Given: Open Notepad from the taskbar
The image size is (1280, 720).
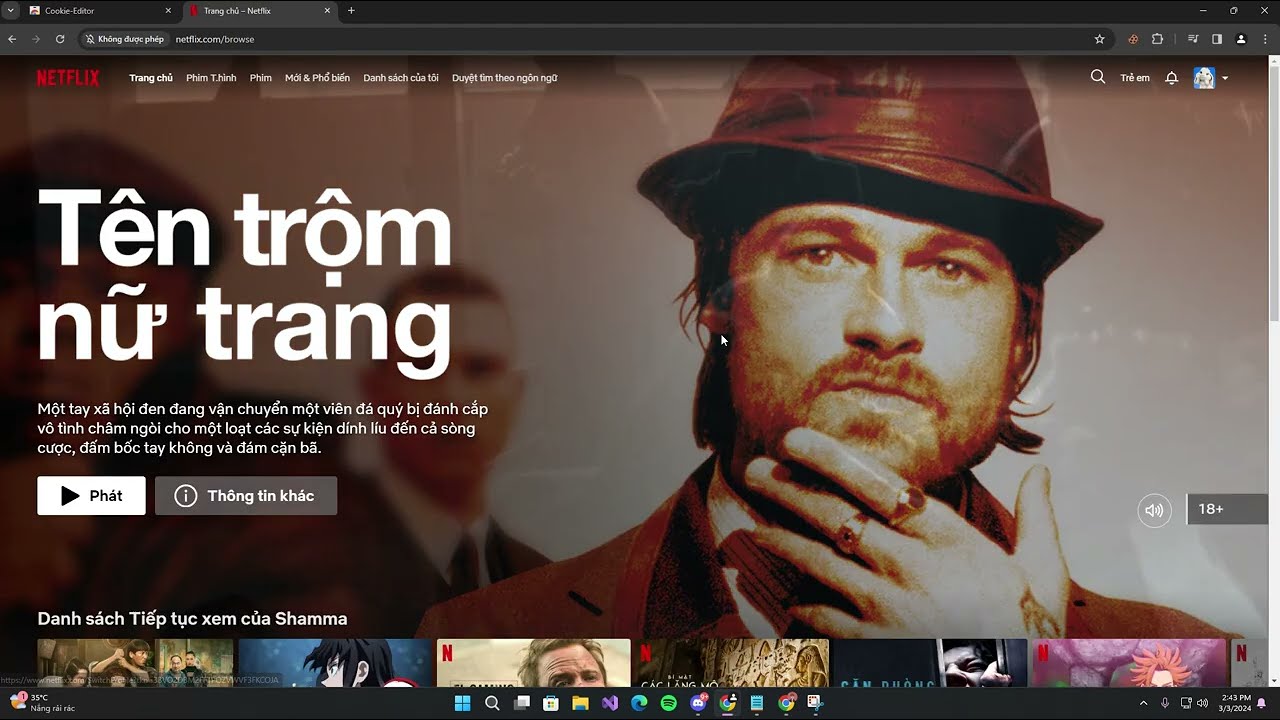Looking at the screenshot, I should 757,703.
